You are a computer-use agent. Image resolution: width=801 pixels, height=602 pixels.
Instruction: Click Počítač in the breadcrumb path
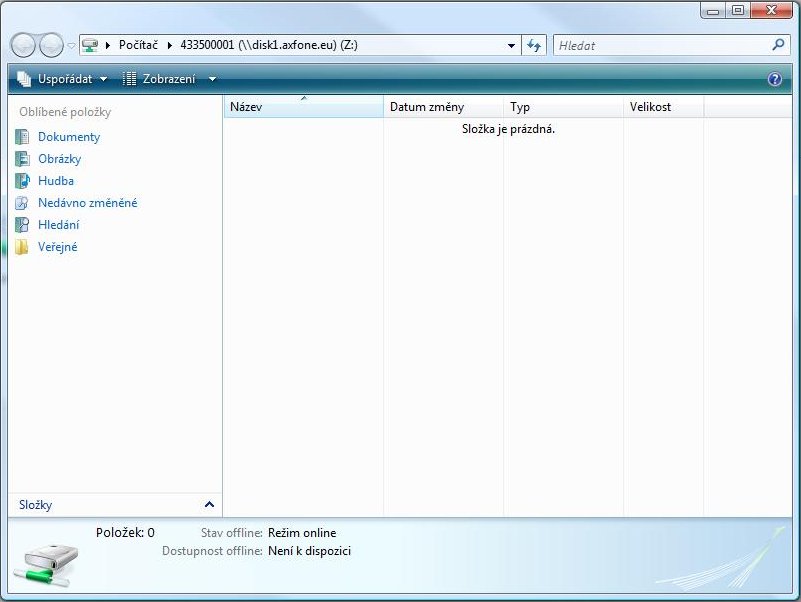pos(139,45)
